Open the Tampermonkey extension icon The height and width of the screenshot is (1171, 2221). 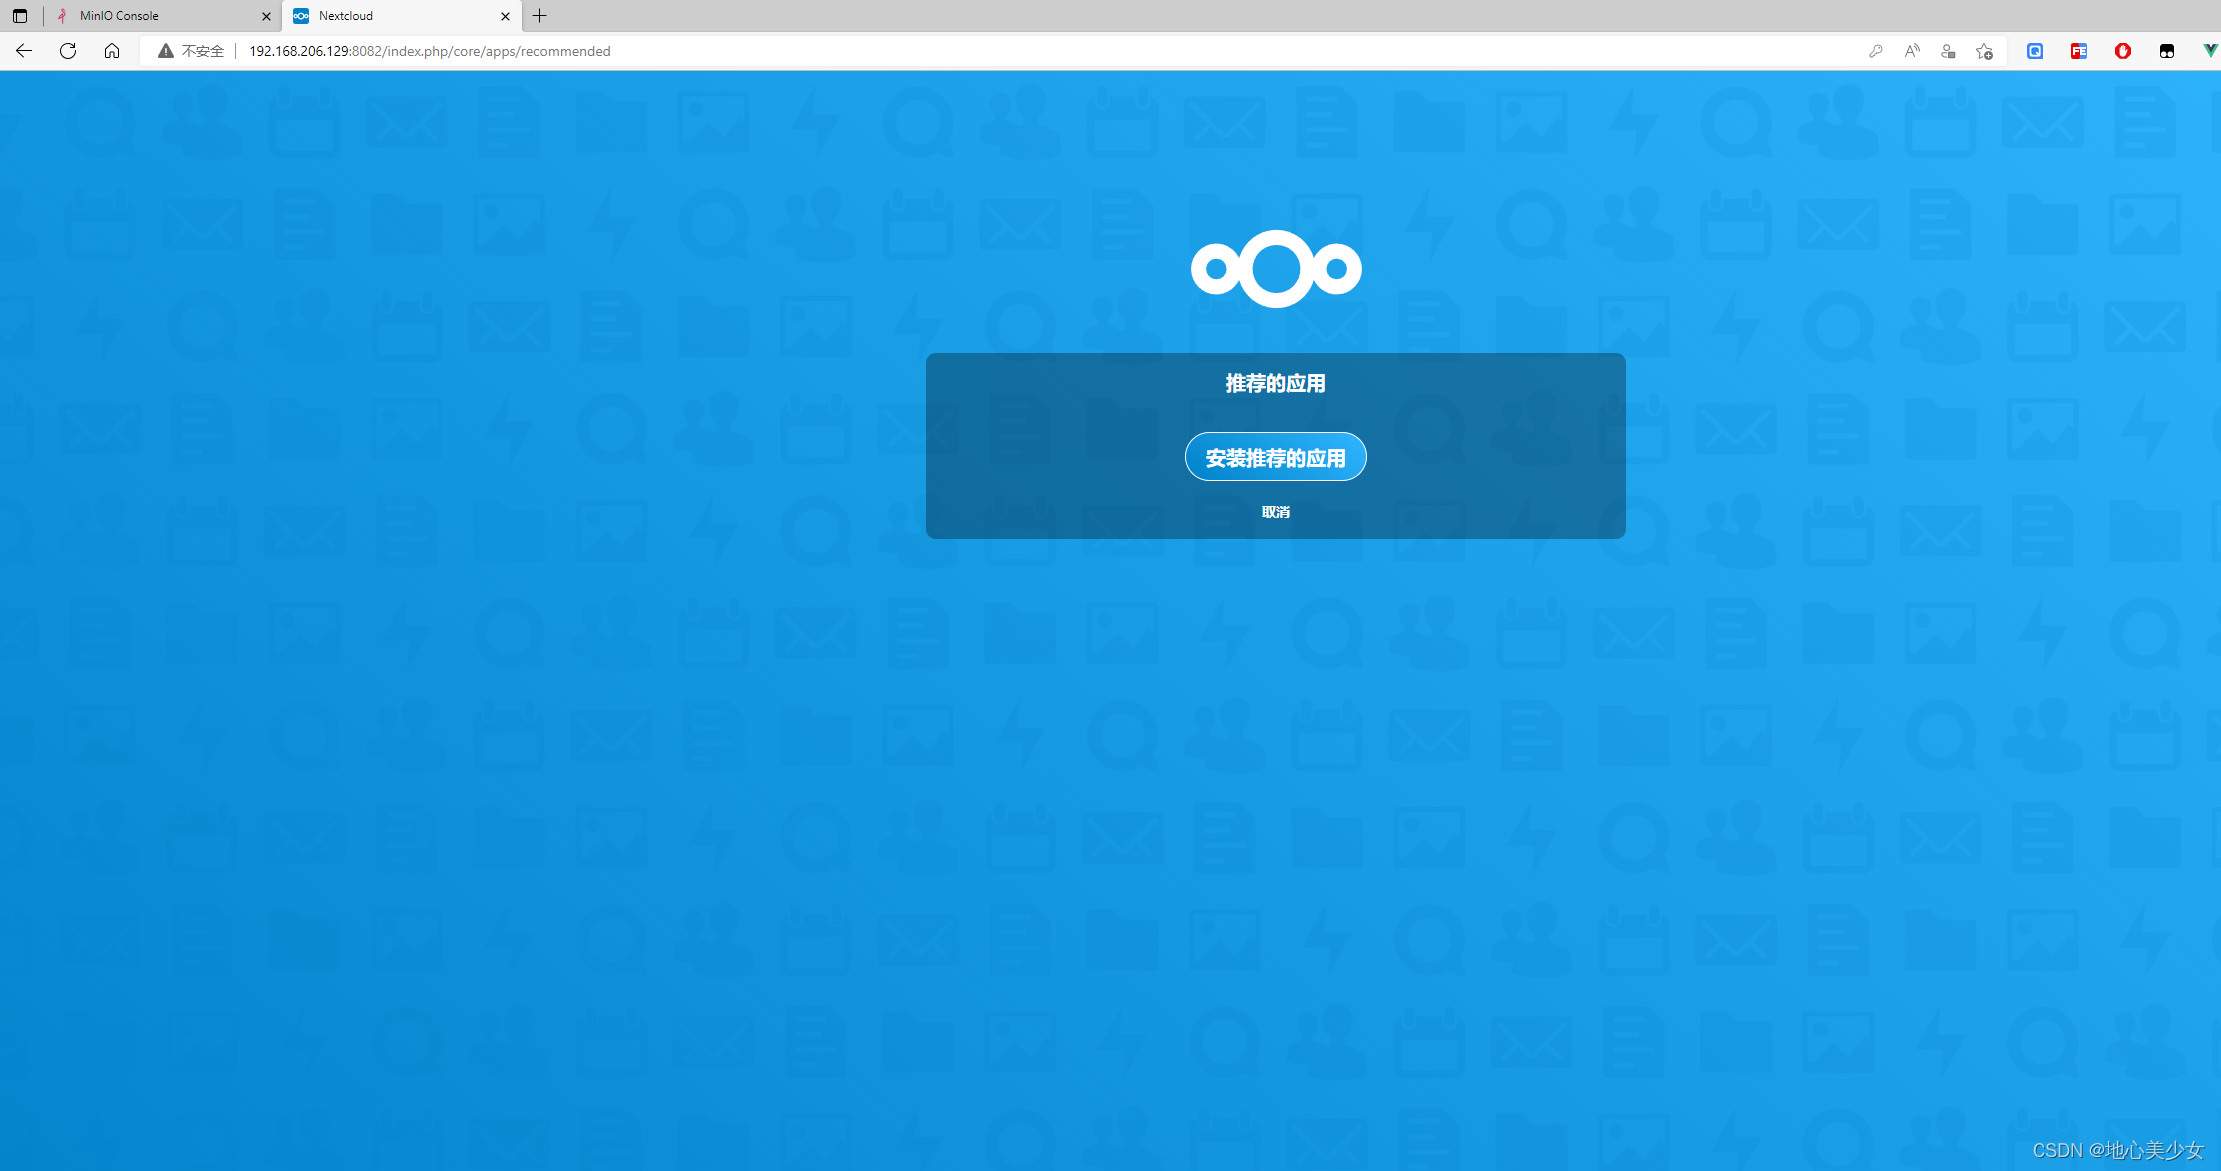tap(2167, 51)
